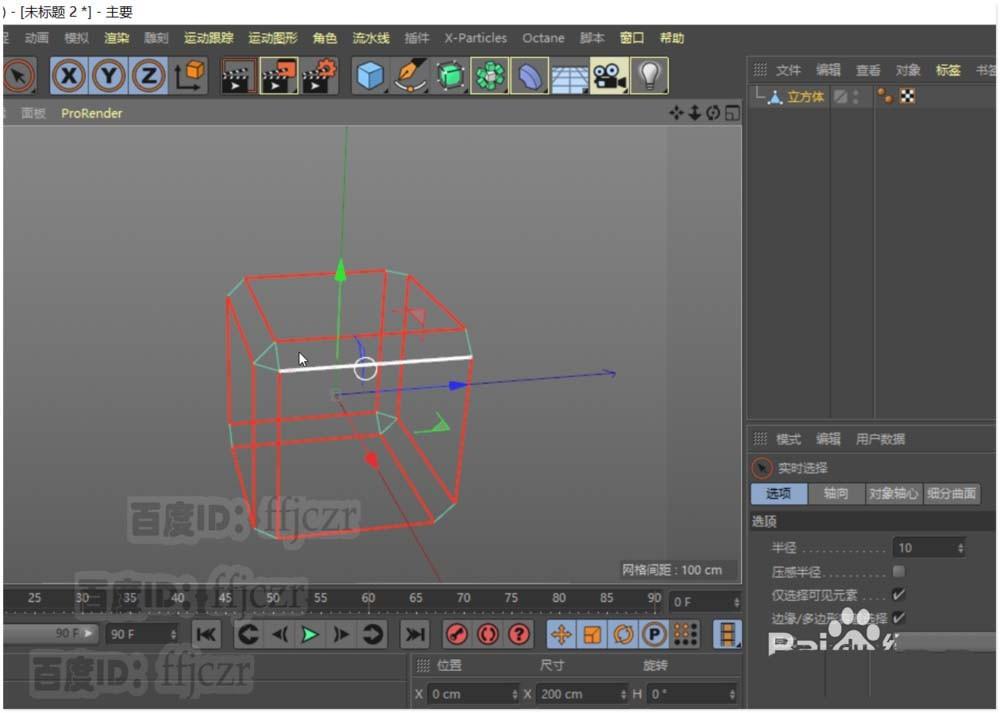
Task: Switch to the 轴向 tab in the attributes panel
Action: pos(836,493)
